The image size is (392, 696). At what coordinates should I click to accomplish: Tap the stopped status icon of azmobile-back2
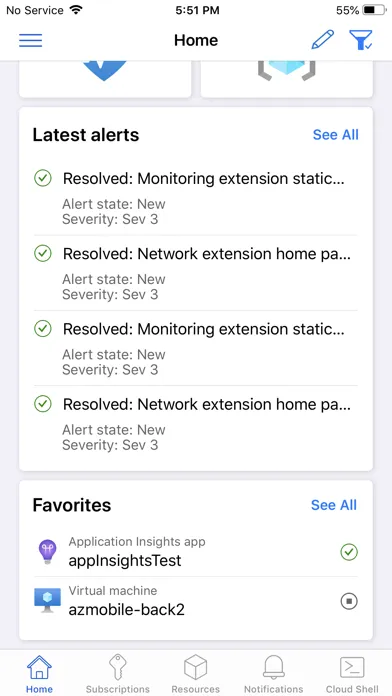[x=349, y=601]
